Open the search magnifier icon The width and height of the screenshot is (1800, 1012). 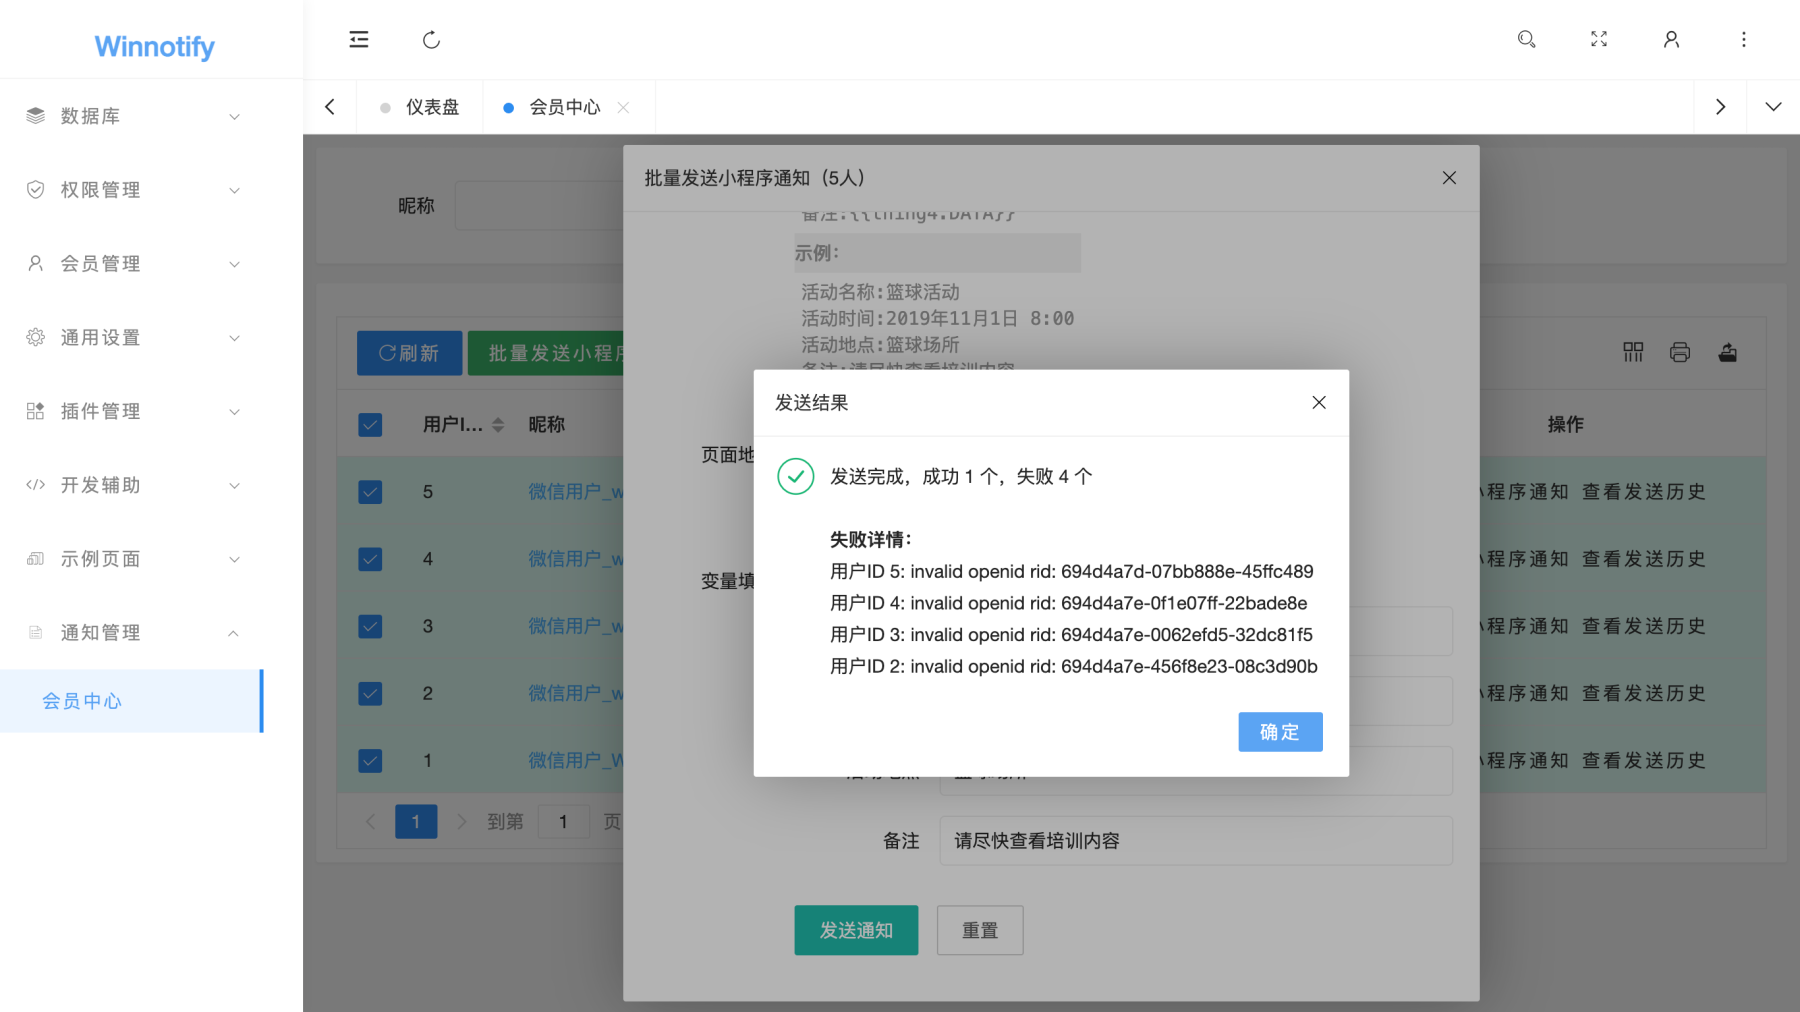click(x=1526, y=39)
